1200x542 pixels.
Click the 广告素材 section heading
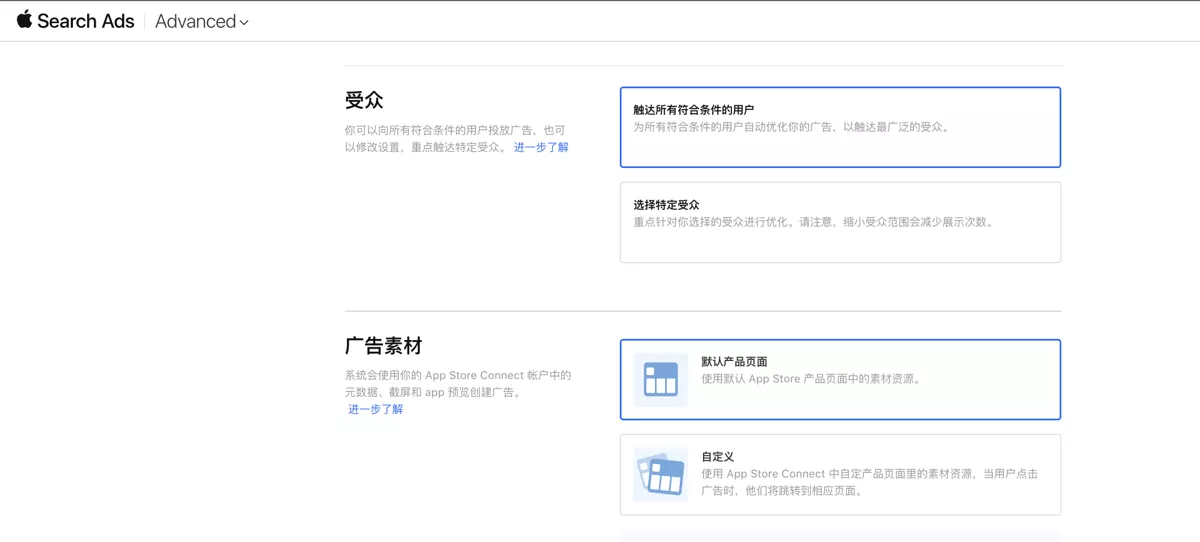(384, 346)
